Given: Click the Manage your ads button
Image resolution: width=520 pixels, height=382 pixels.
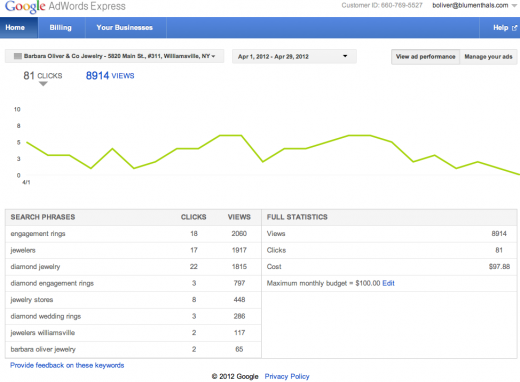Looking at the screenshot, I should (488, 57).
